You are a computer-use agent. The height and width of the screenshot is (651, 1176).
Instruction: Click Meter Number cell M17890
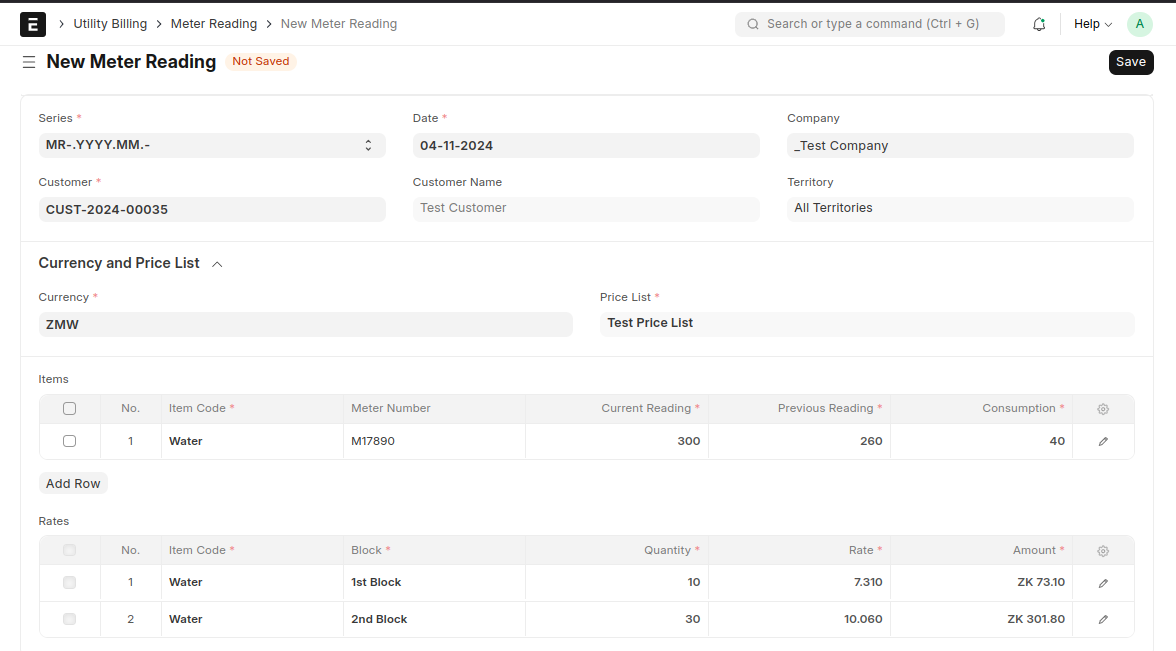(434, 441)
